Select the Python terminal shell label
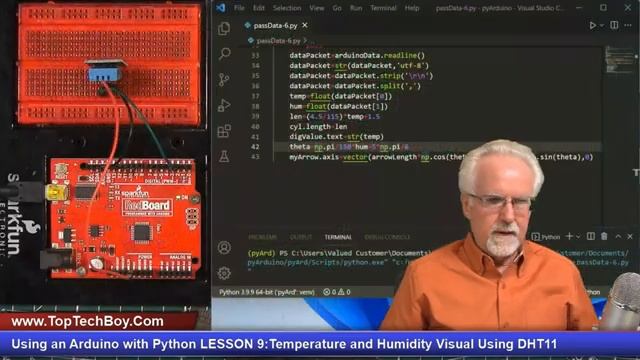The height and width of the screenshot is (360, 640). (x=546, y=237)
